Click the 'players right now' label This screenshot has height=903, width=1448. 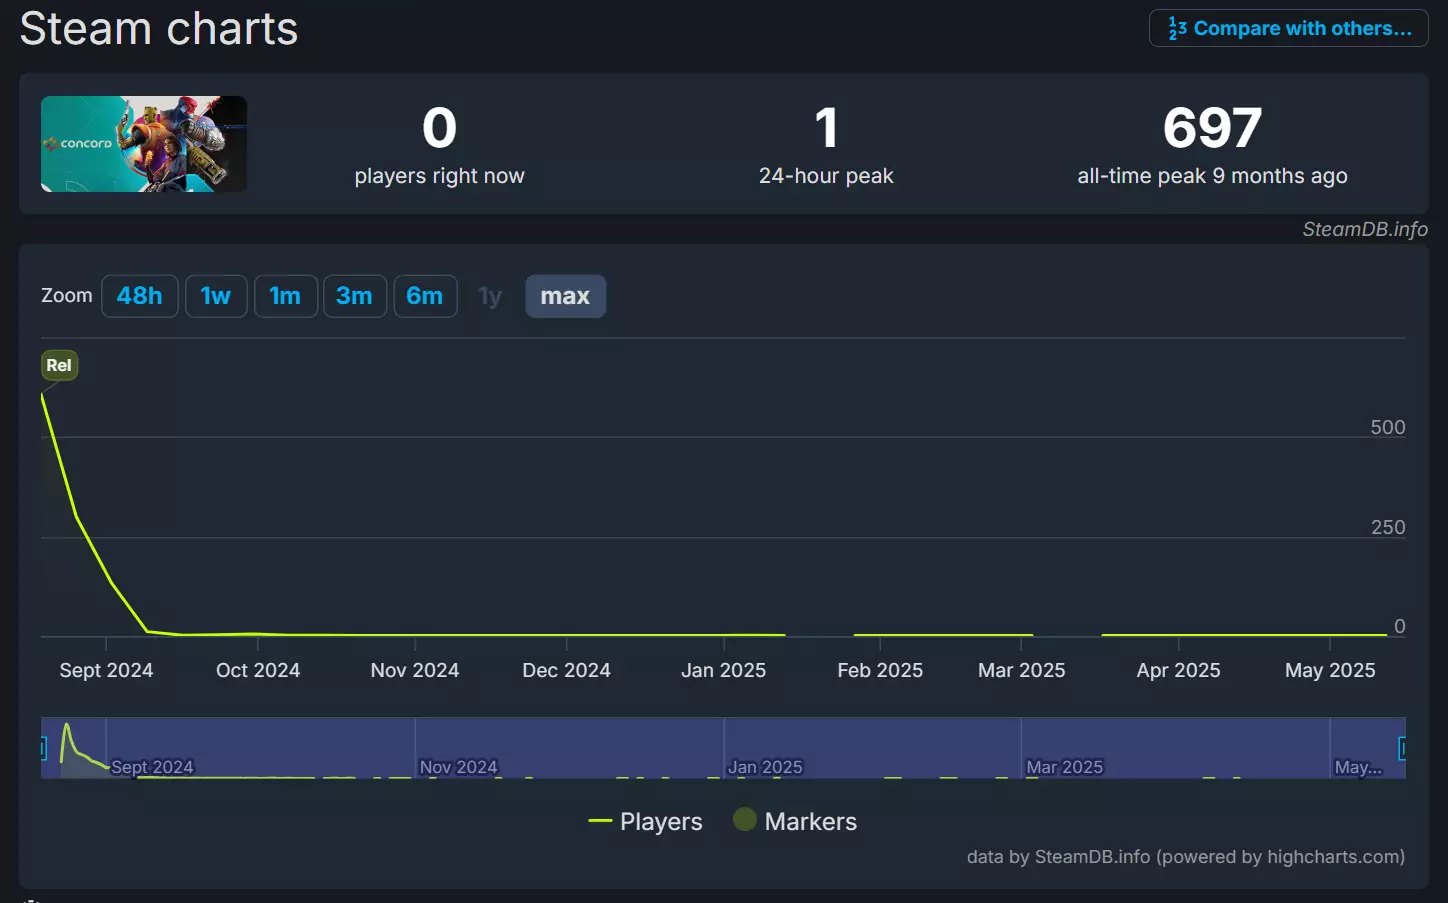pos(439,176)
